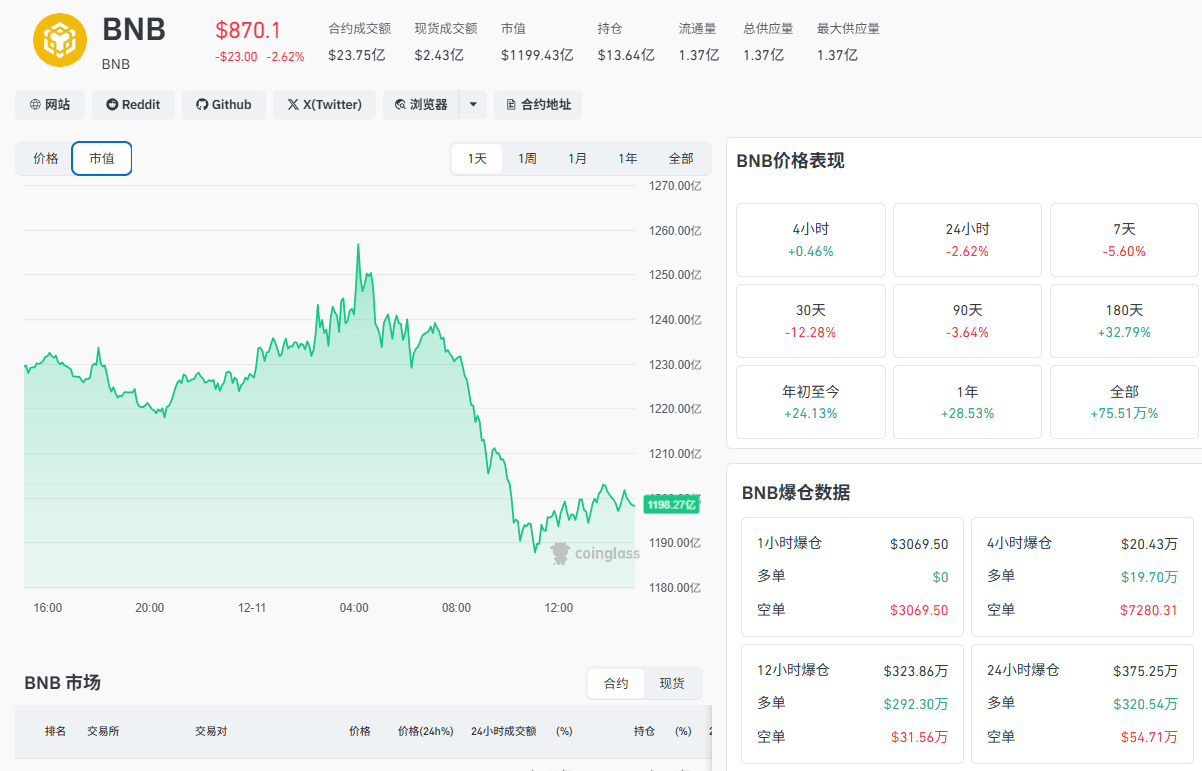Sort market table by 交易对 column
1202x771 pixels.
point(211,731)
